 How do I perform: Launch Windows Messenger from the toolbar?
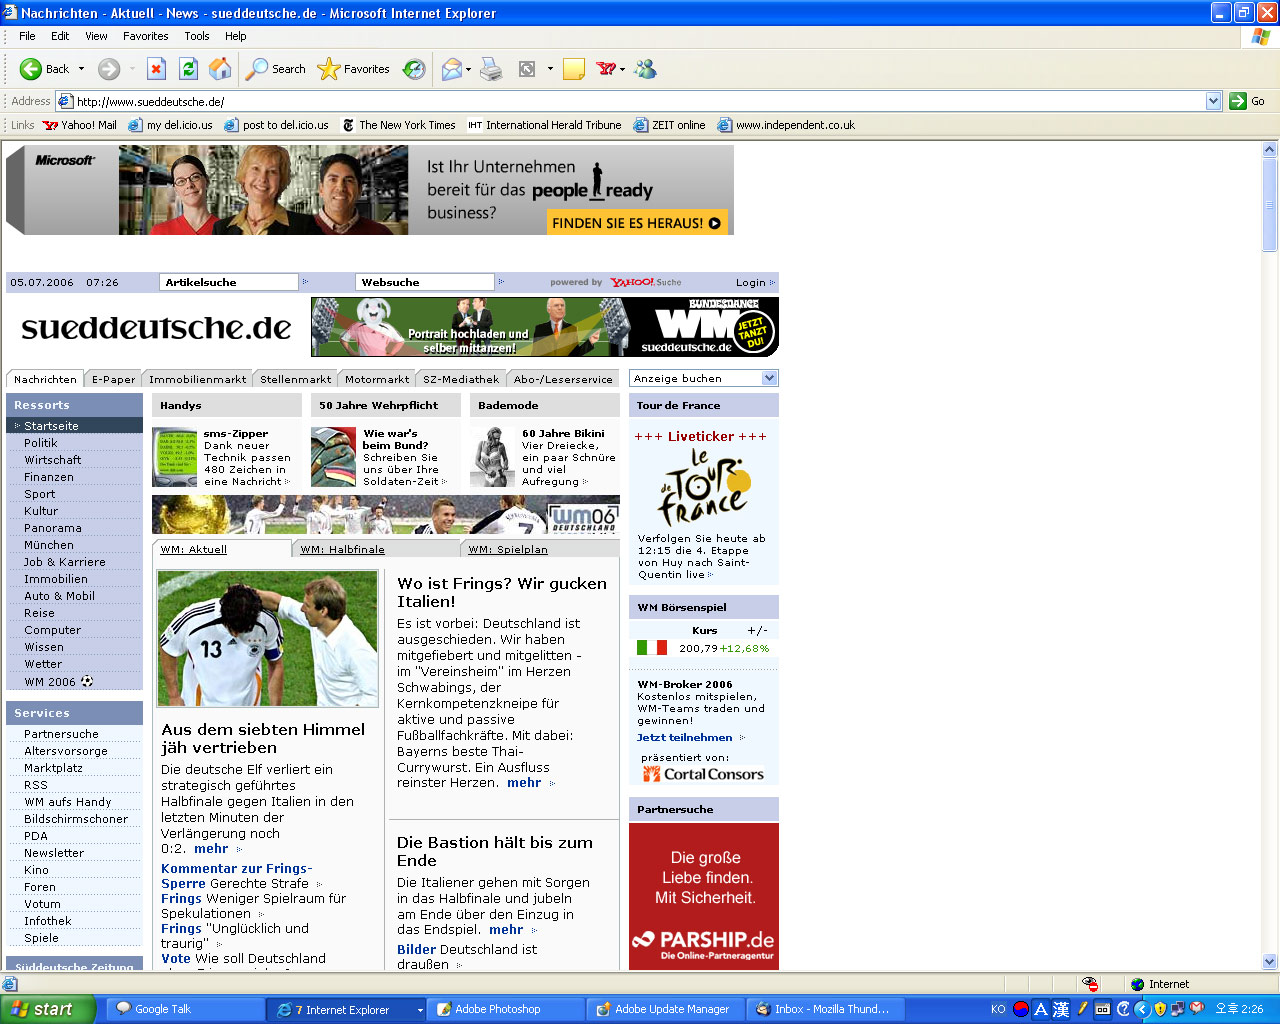[x=645, y=69]
